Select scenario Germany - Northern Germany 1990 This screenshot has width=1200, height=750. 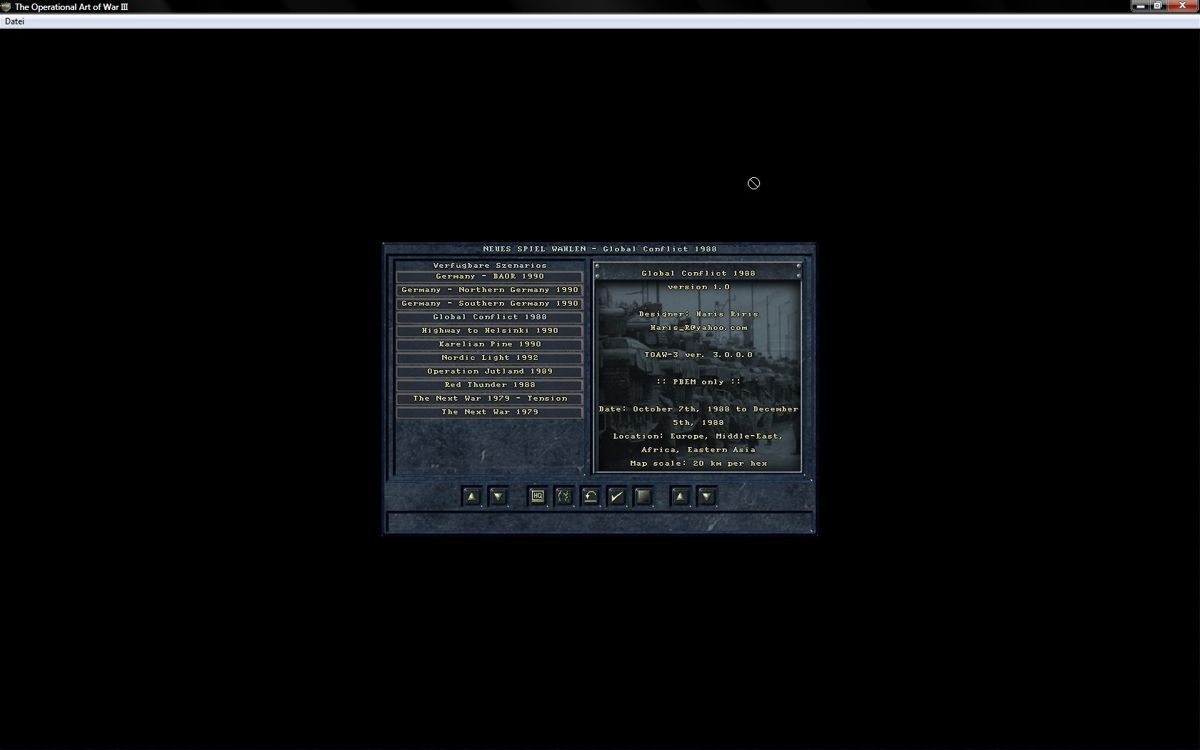489,290
